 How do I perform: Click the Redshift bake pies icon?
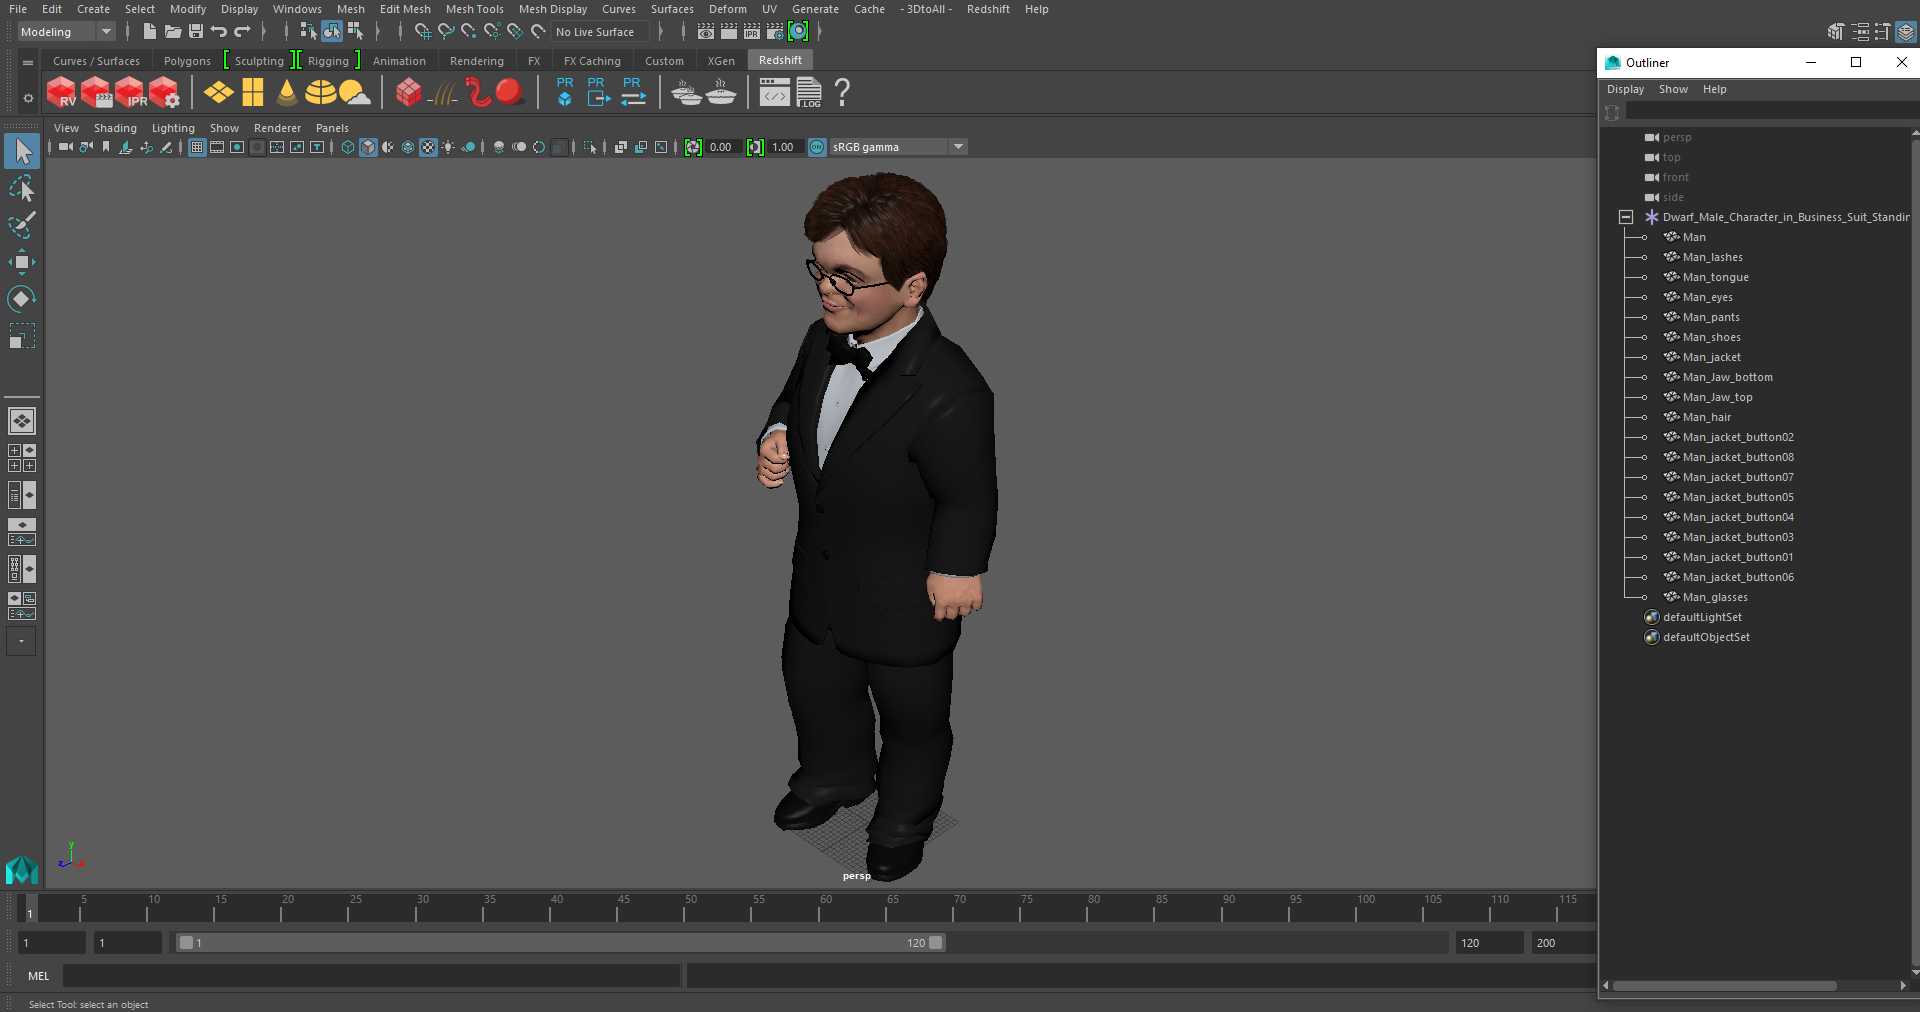point(687,93)
